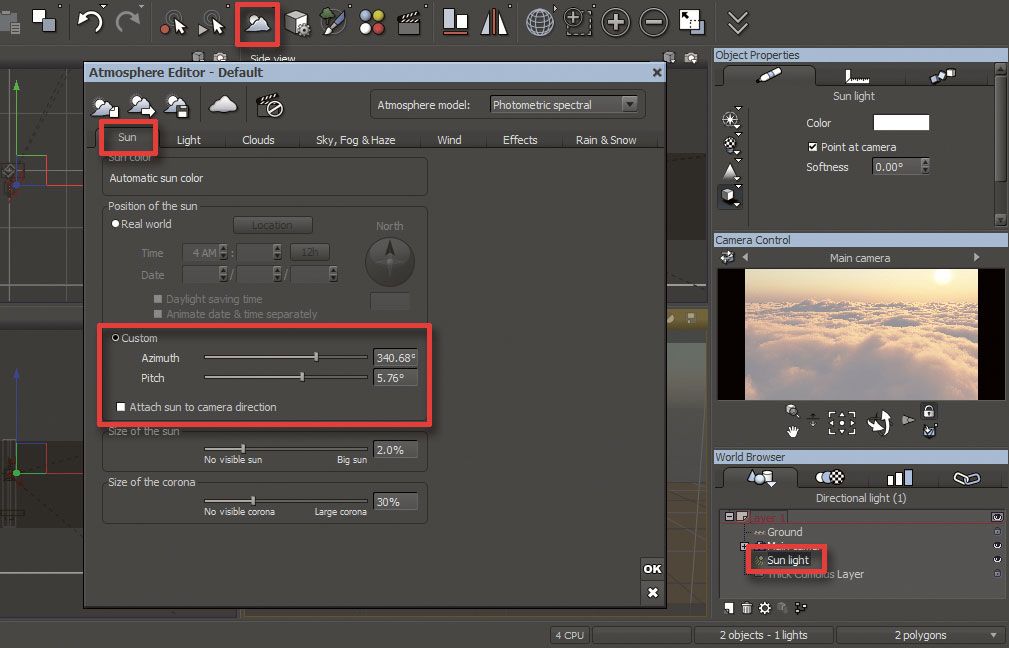Click the OK button in Atmosphere Editor
Image resolution: width=1009 pixels, height=648 pixels.
tap(651, 568)
